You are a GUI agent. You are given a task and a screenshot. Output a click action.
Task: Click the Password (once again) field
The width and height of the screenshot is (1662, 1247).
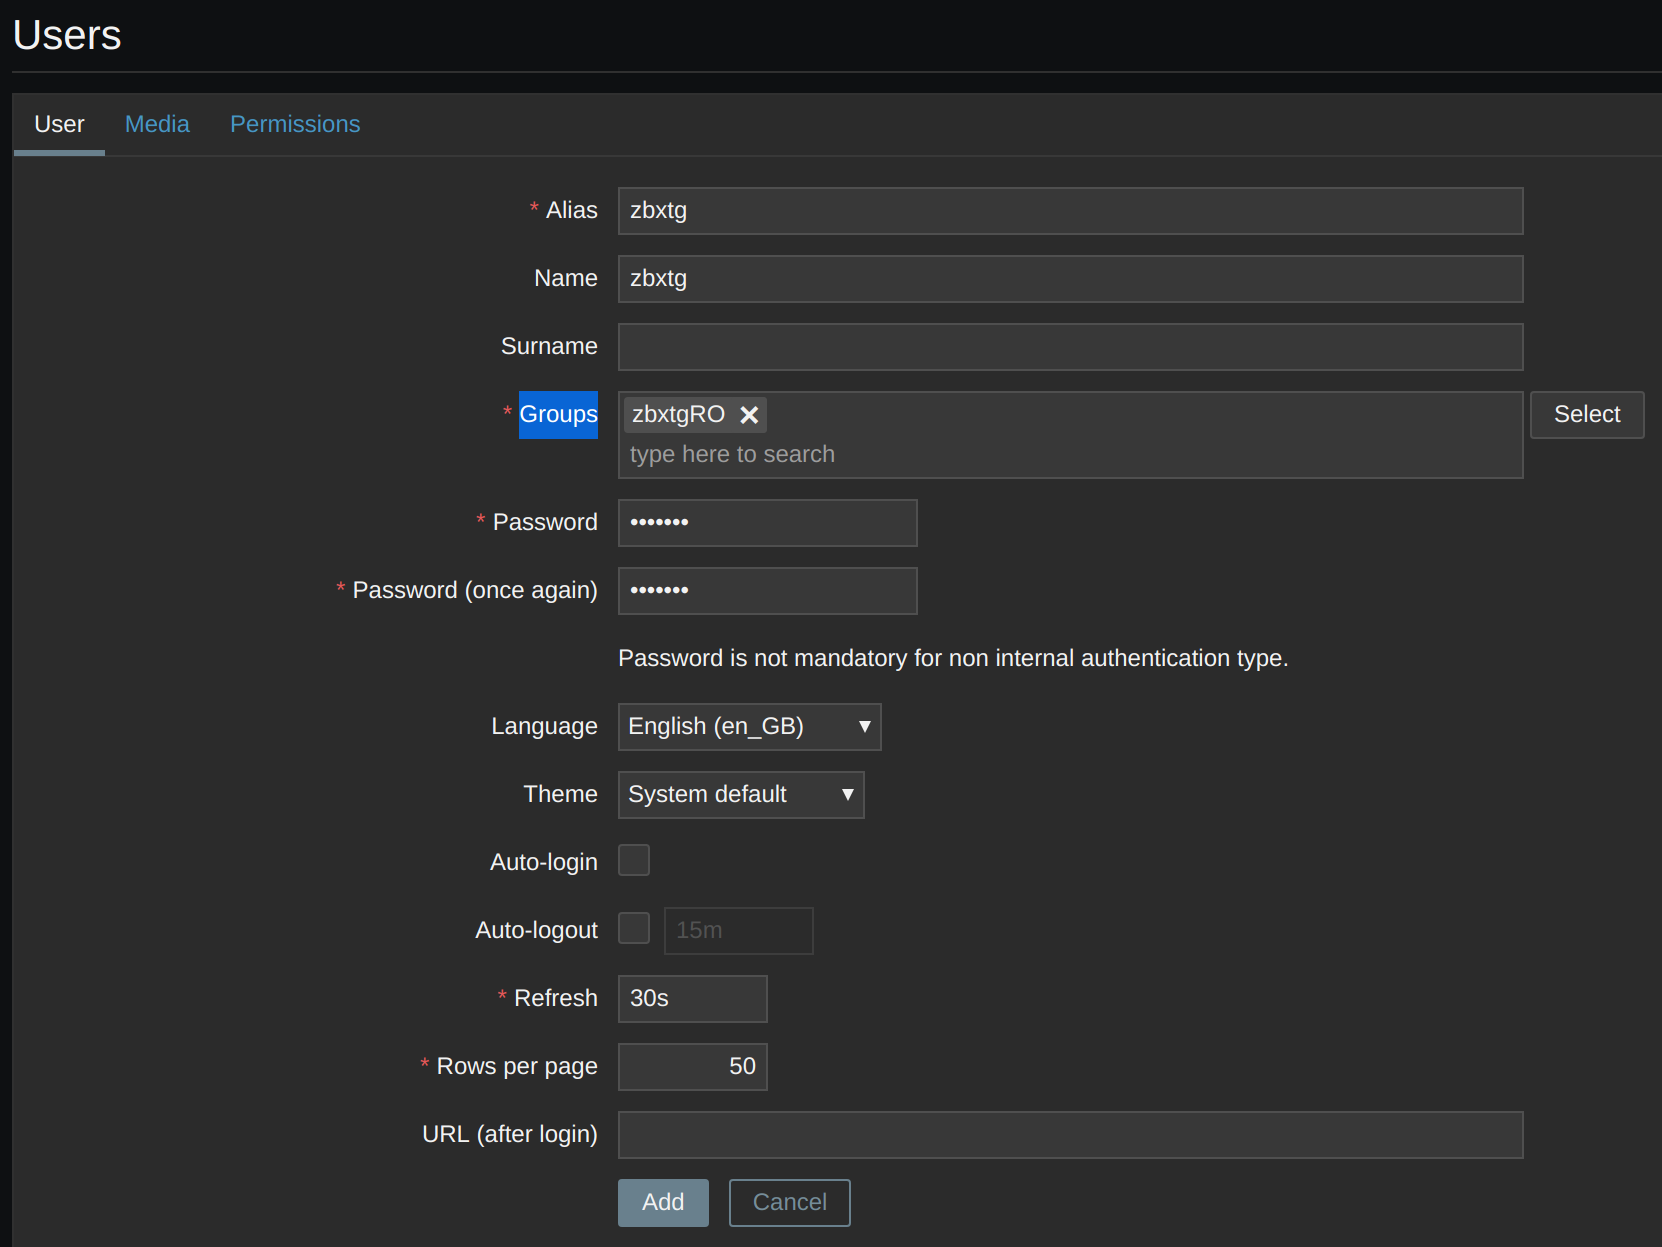(767, 591)
